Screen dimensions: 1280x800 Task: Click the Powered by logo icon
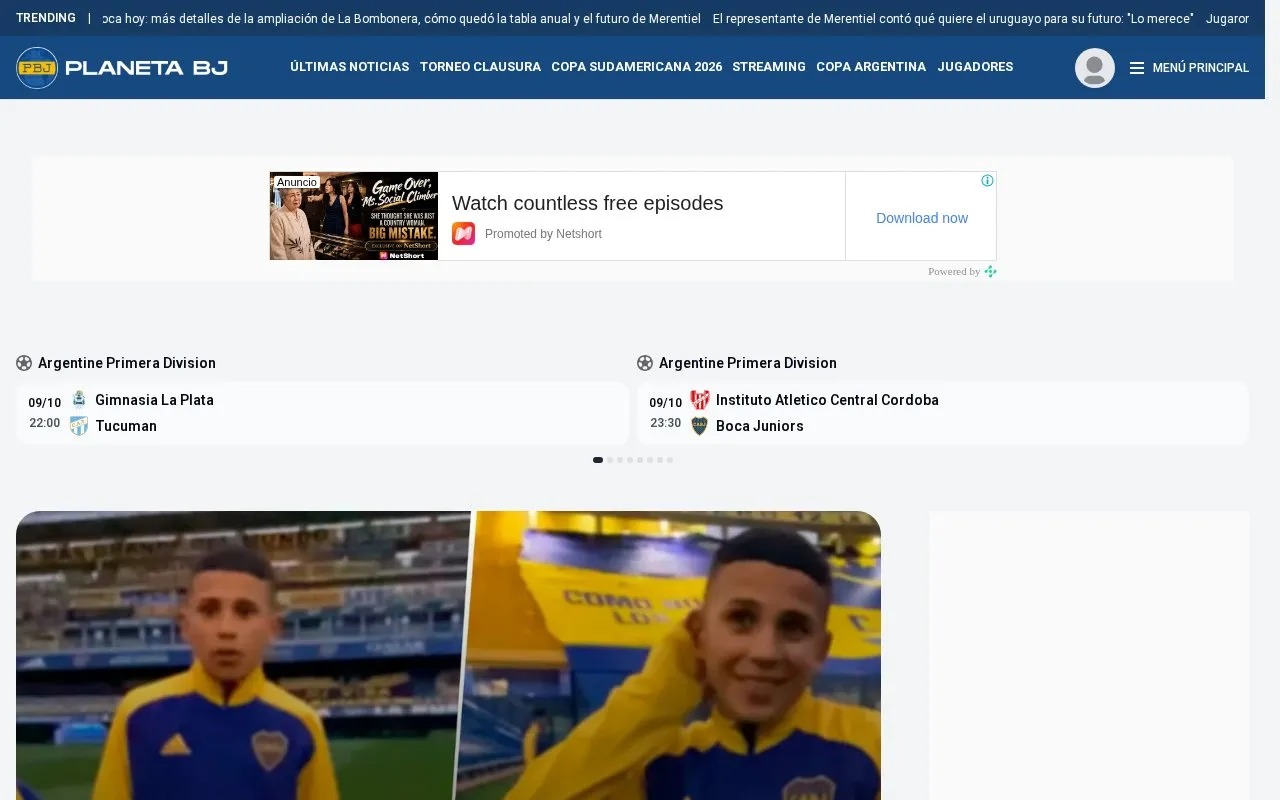(x=990, y=271)
